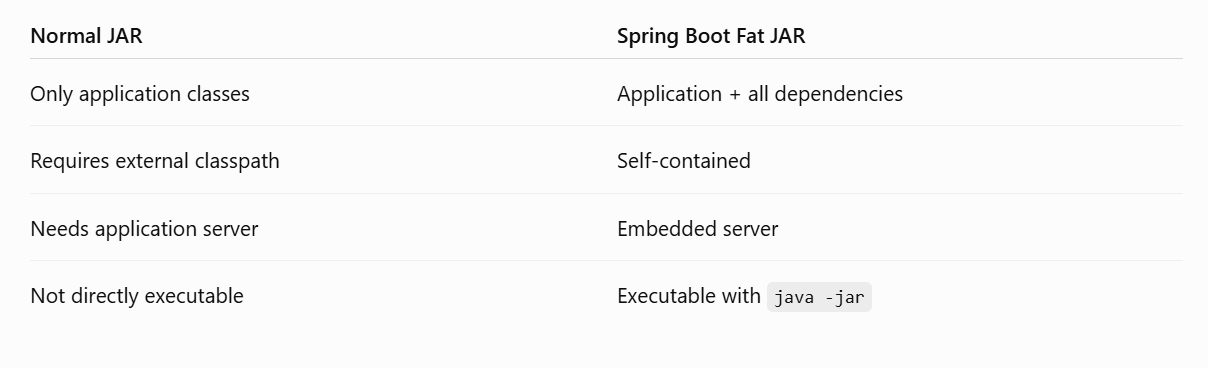The height and width of the screenshot is (368, 1208).
Task: Click the Self-contained cell
Action: pos(684,161)
